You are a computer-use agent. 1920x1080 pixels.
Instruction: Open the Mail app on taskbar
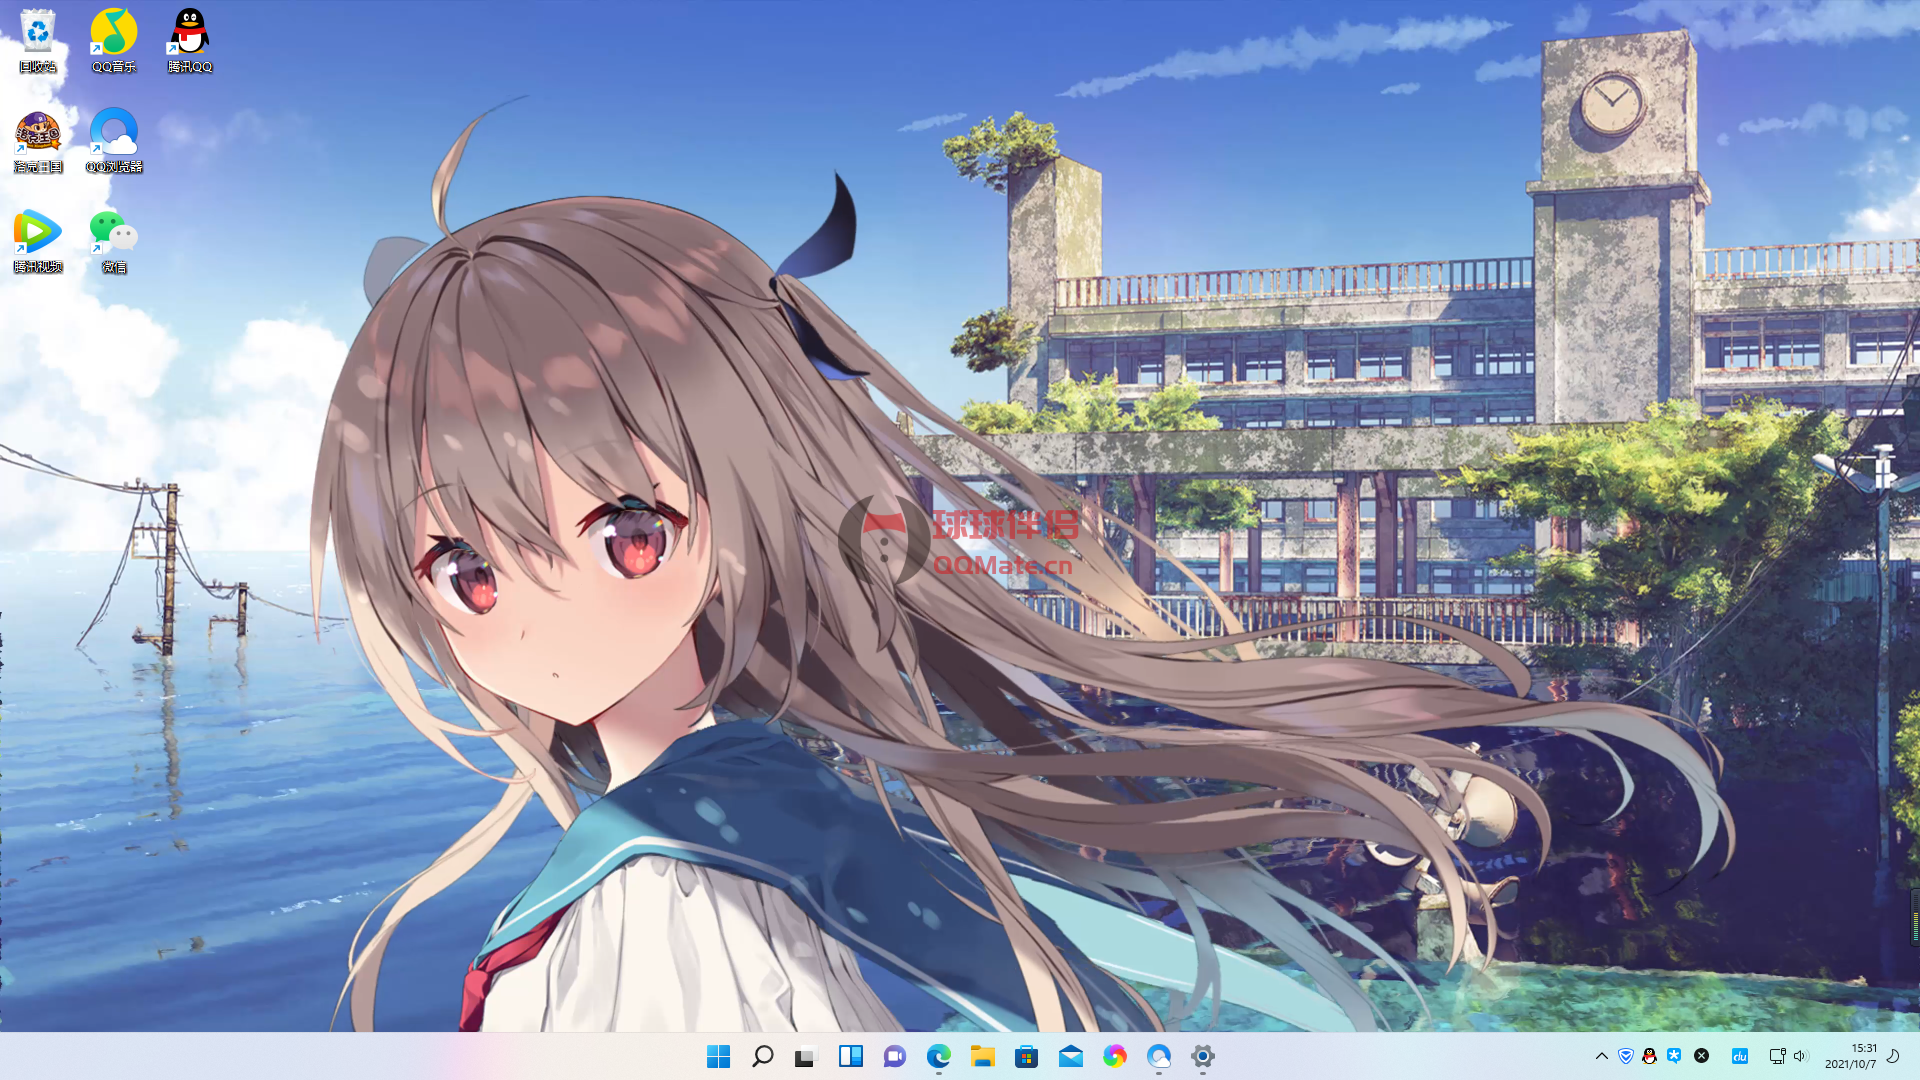[x=1070, y=1056]
